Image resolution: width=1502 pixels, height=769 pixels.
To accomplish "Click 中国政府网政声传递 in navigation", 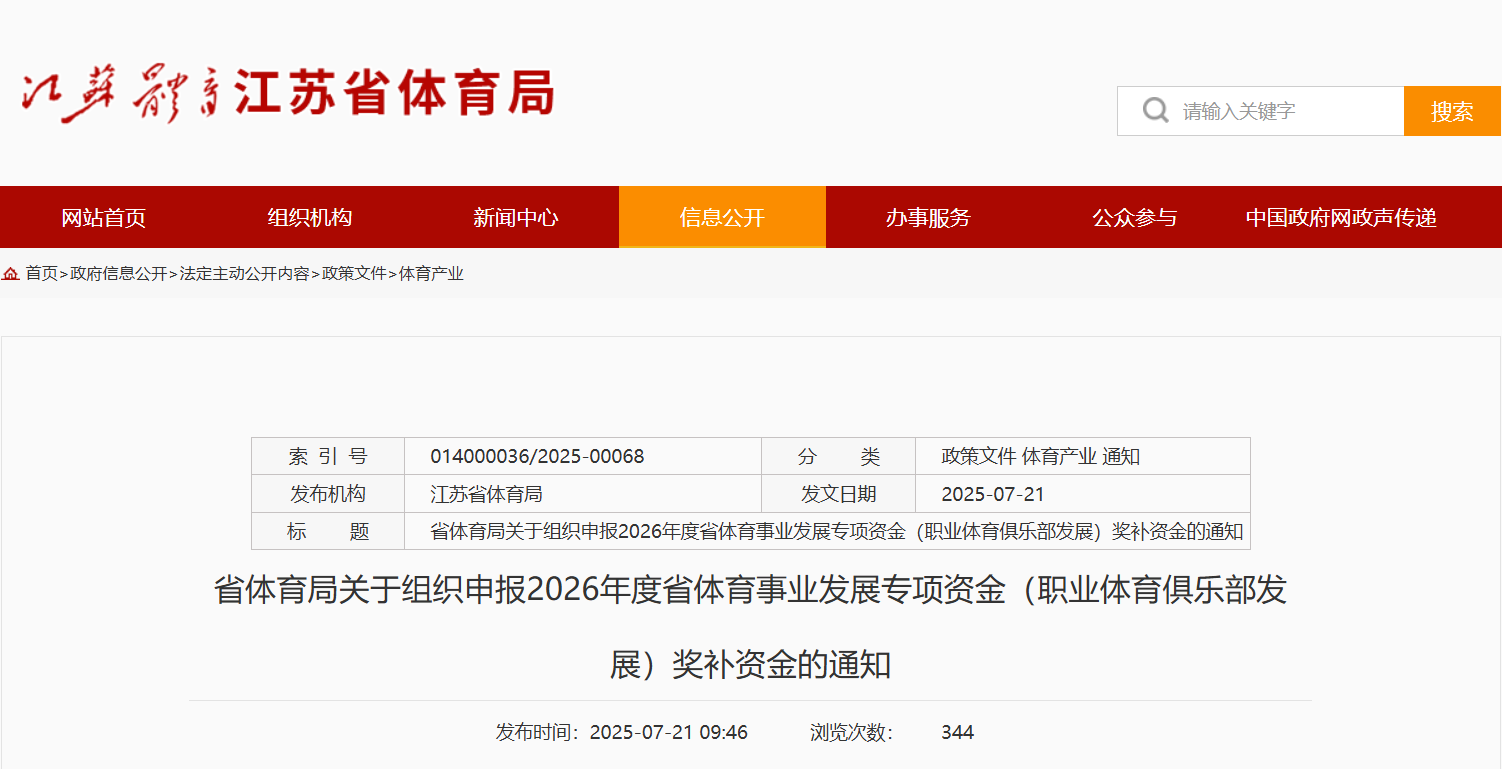I will tap(1340, 218).
